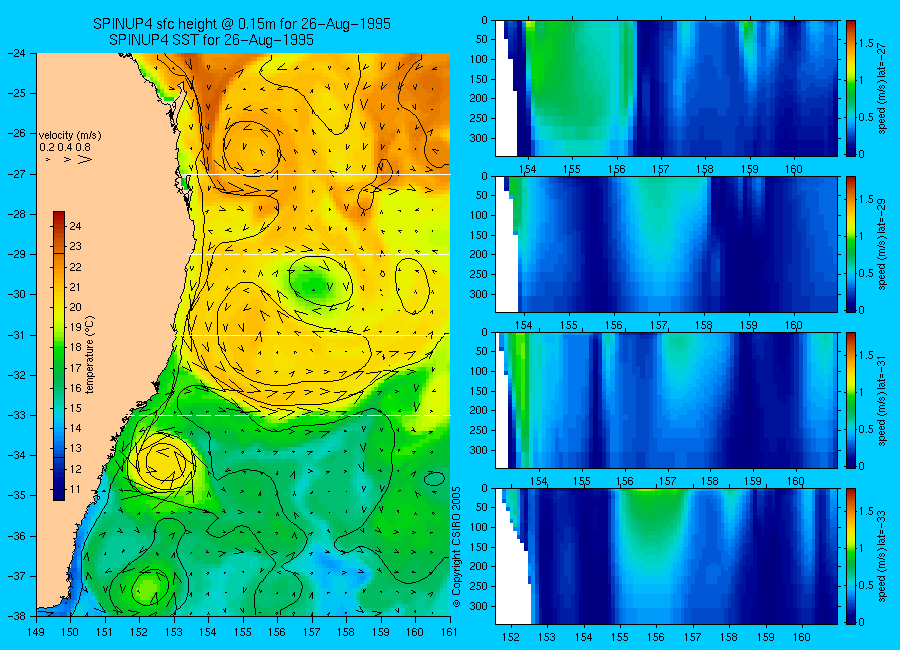Open the speed section panel for lat=-33

pyautogui.click(x=666, y=556)
